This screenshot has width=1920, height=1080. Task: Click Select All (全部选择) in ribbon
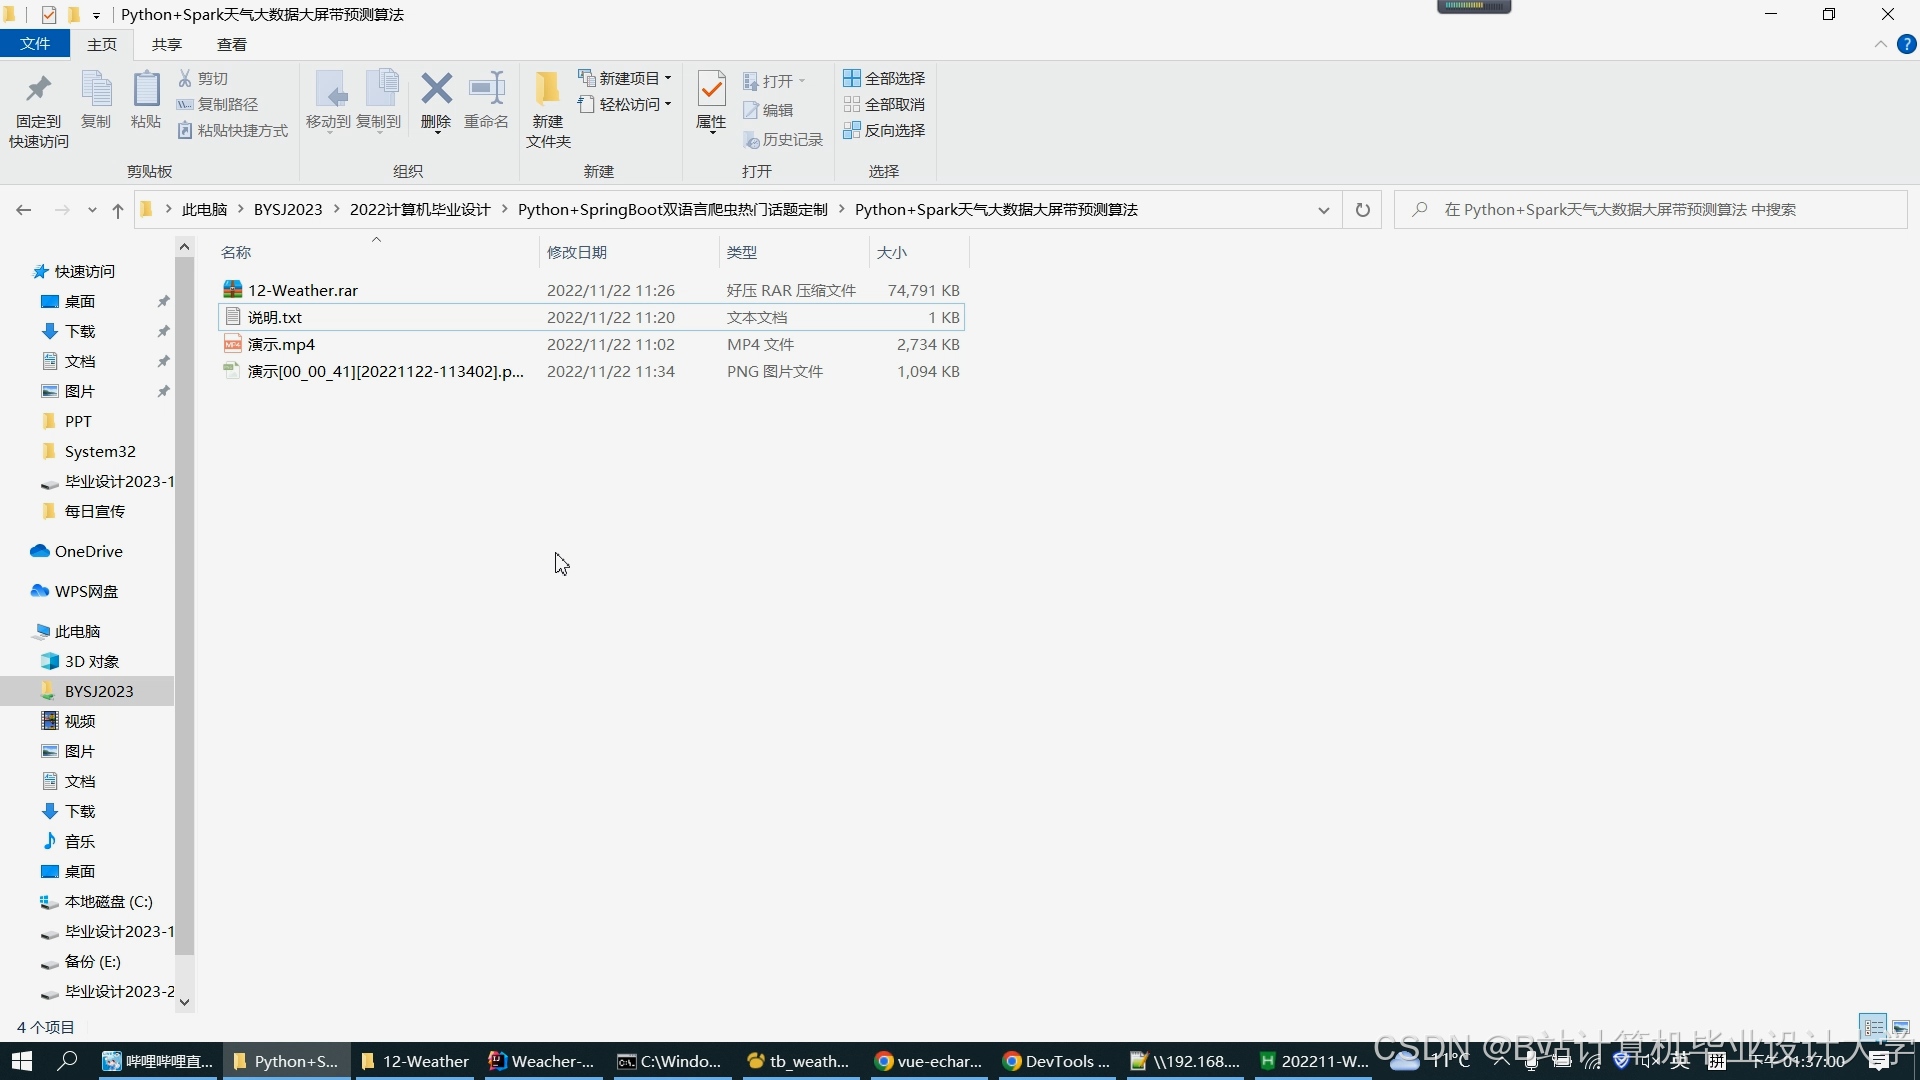point(884,78)
